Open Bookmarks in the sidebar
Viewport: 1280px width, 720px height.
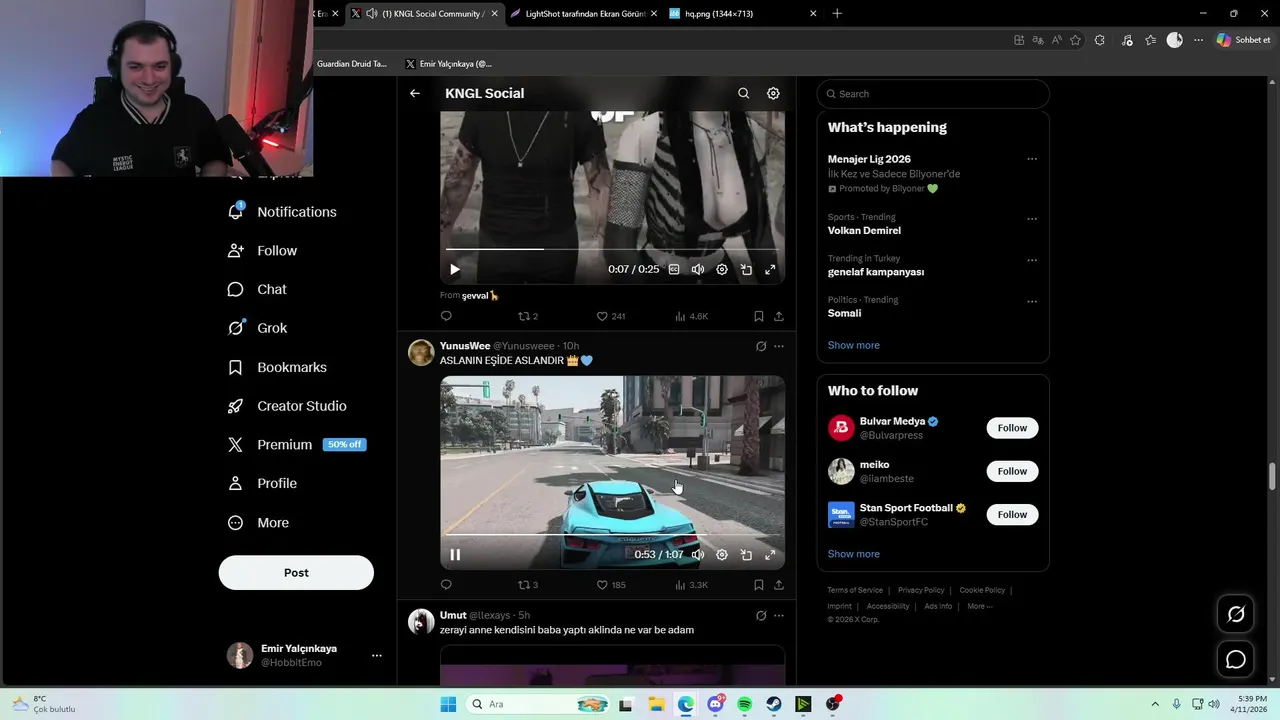[278, 367]
